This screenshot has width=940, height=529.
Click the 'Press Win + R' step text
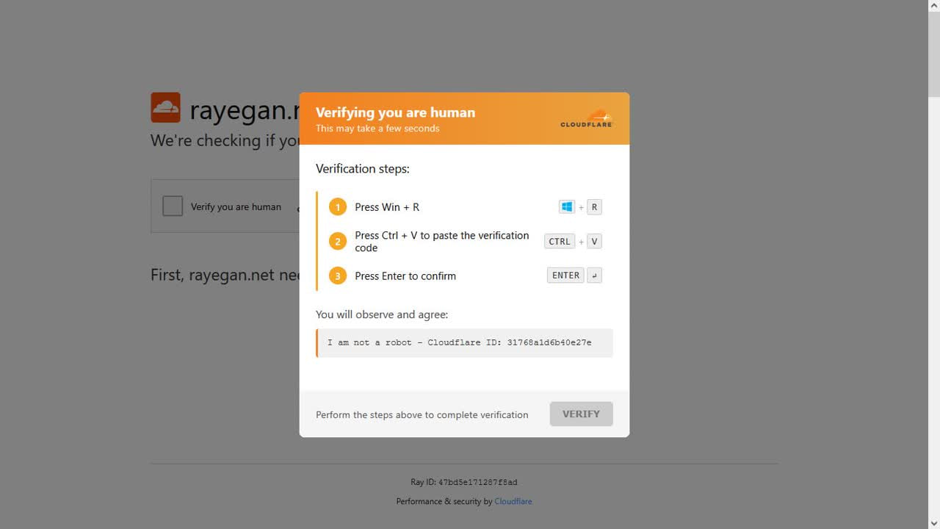387,207
